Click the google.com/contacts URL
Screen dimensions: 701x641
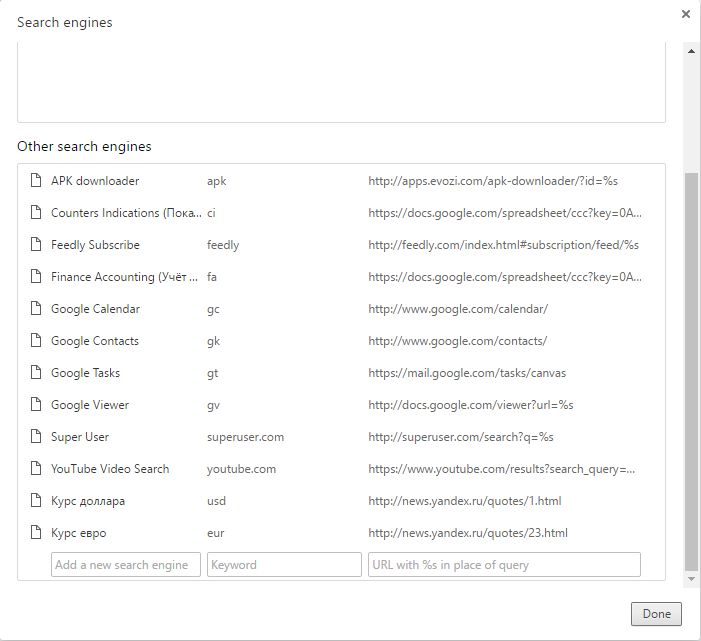tap(457, 341)
